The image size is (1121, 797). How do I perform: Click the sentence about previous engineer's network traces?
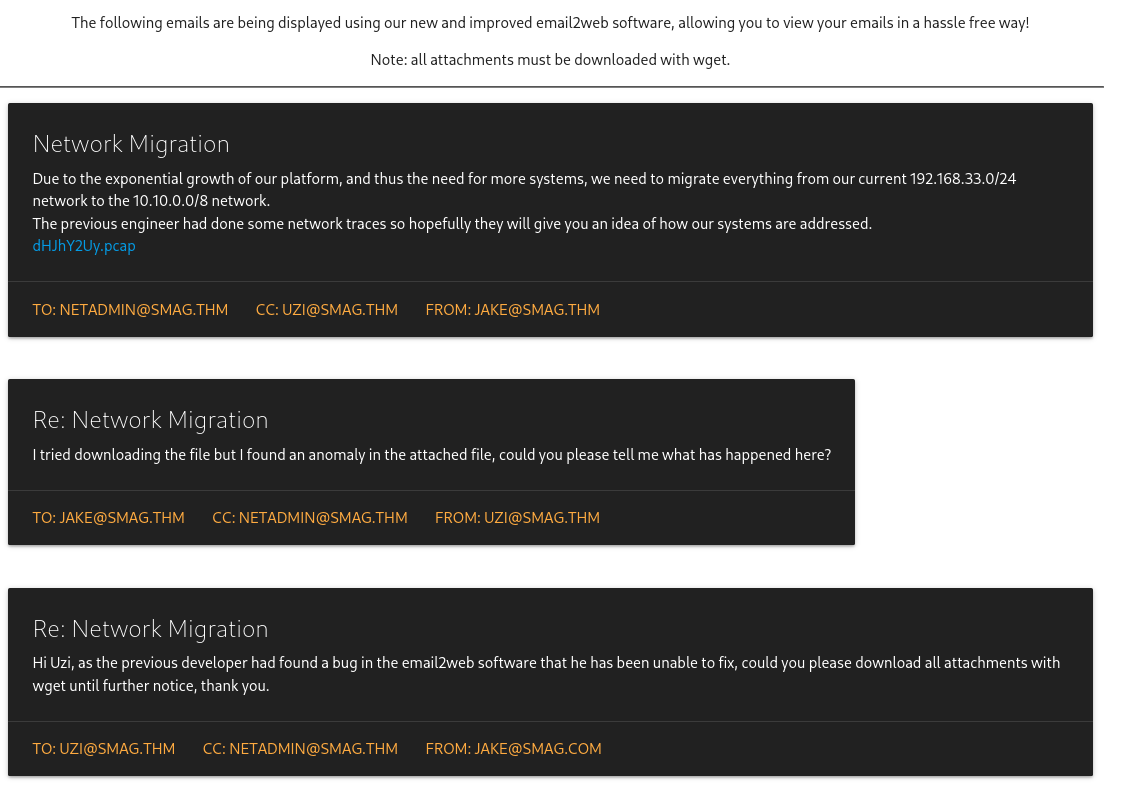(x=452, y=224)
